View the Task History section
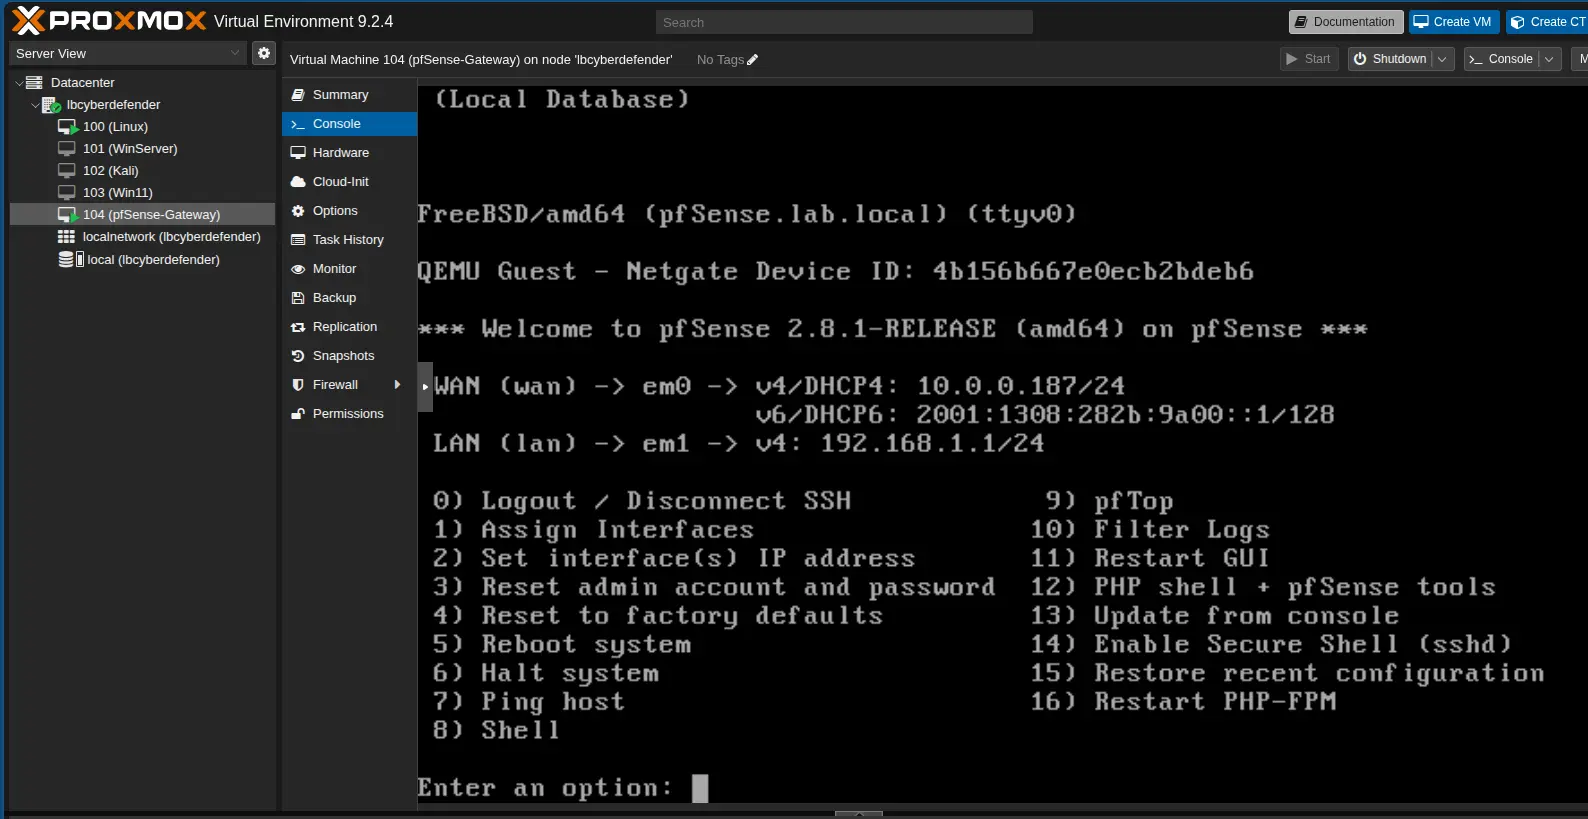The image size is (1588, 819). pyautogui.click(x=349, y=240)
